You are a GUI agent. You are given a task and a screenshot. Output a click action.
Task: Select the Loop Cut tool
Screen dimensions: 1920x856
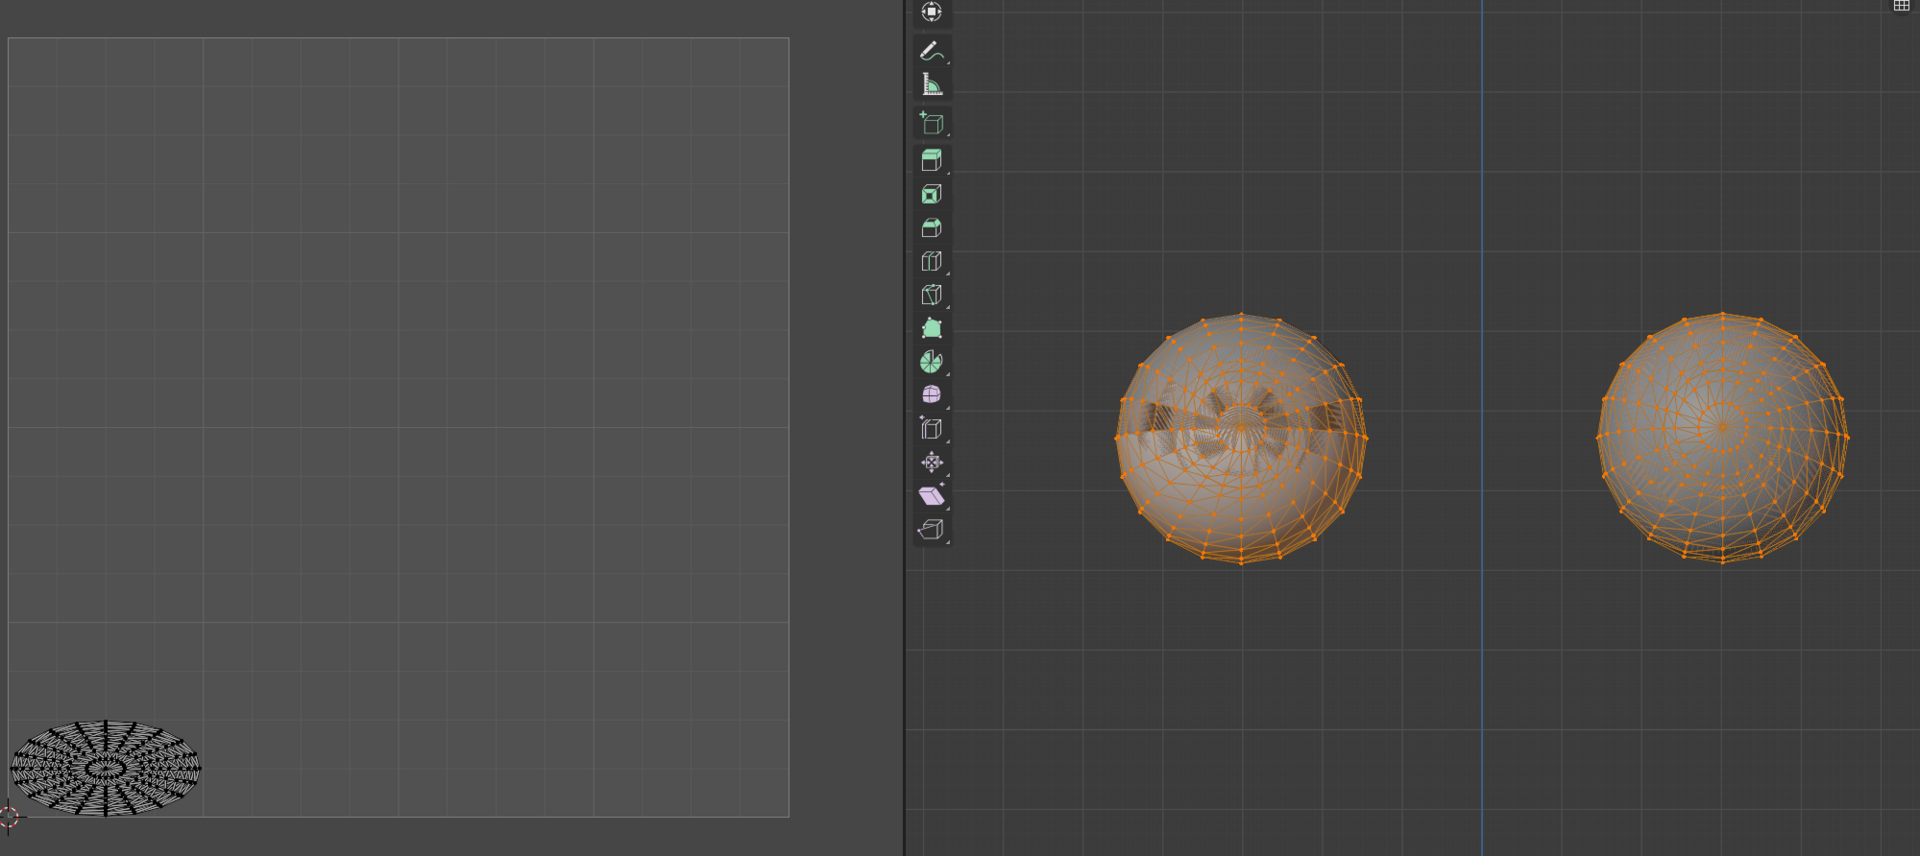coord(931,261)
